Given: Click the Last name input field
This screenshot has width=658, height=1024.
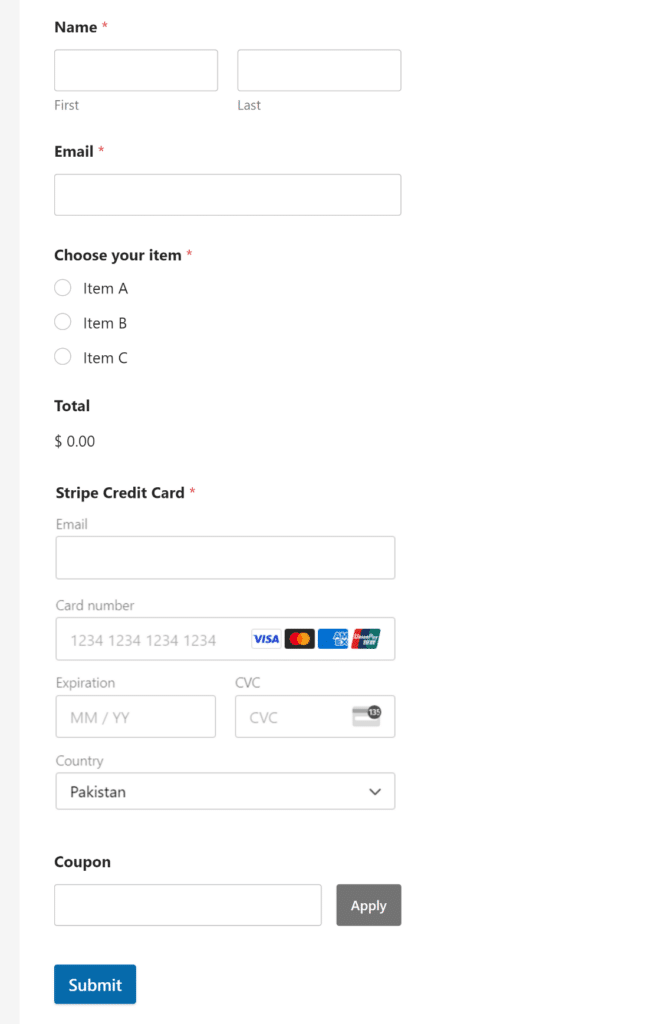Looking at the screenshot, I should click(x=318, y=70).
